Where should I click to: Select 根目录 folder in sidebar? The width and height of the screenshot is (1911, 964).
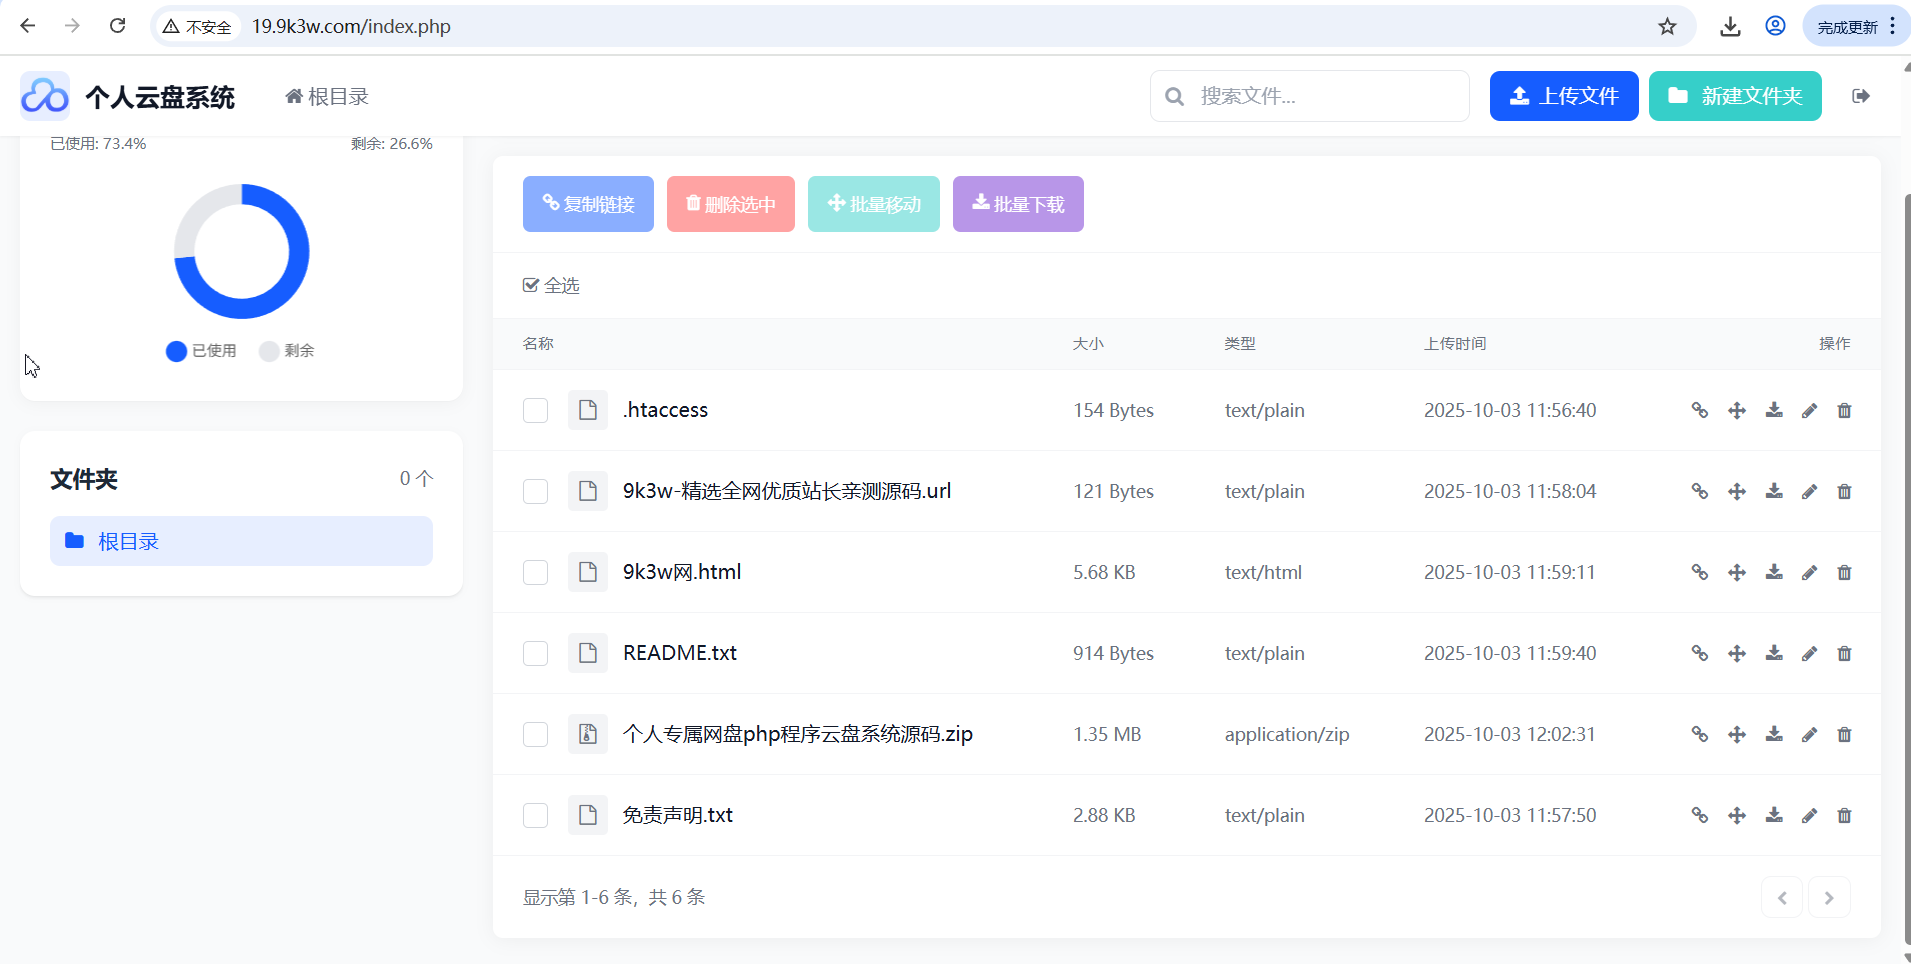coord(241,541)
